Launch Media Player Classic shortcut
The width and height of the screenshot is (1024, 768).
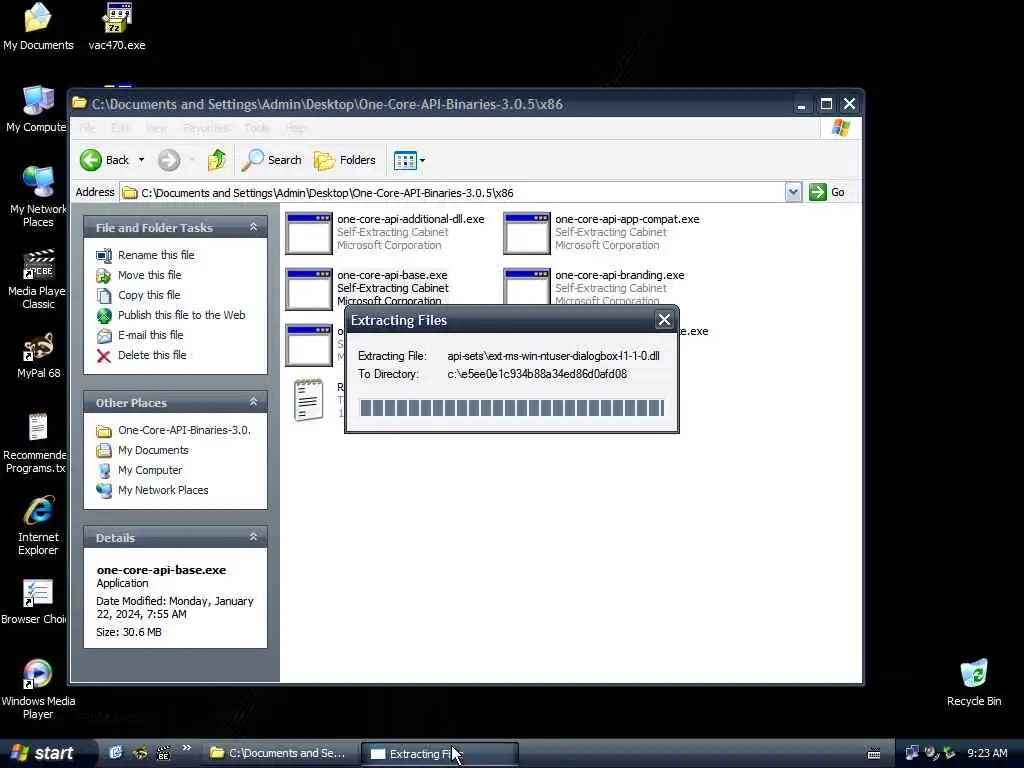click(x=37, y=278)
